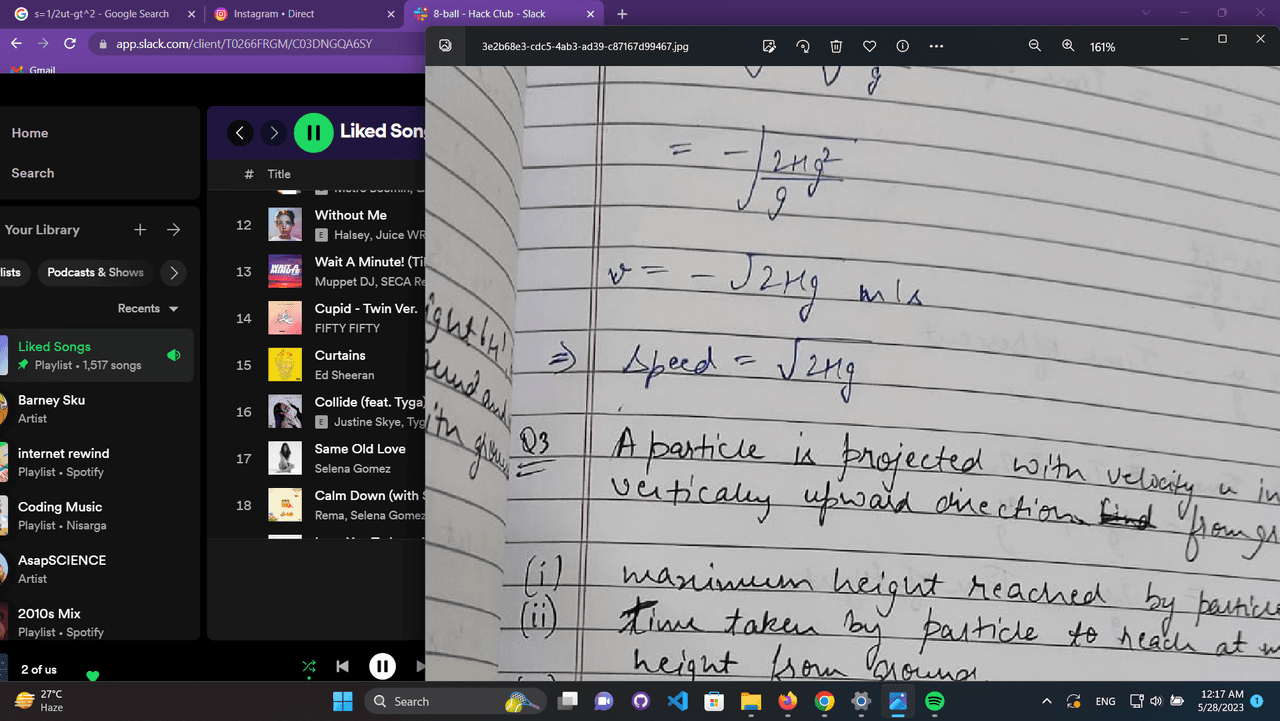Rotate the photo using the rotate icon

(802, 46)
